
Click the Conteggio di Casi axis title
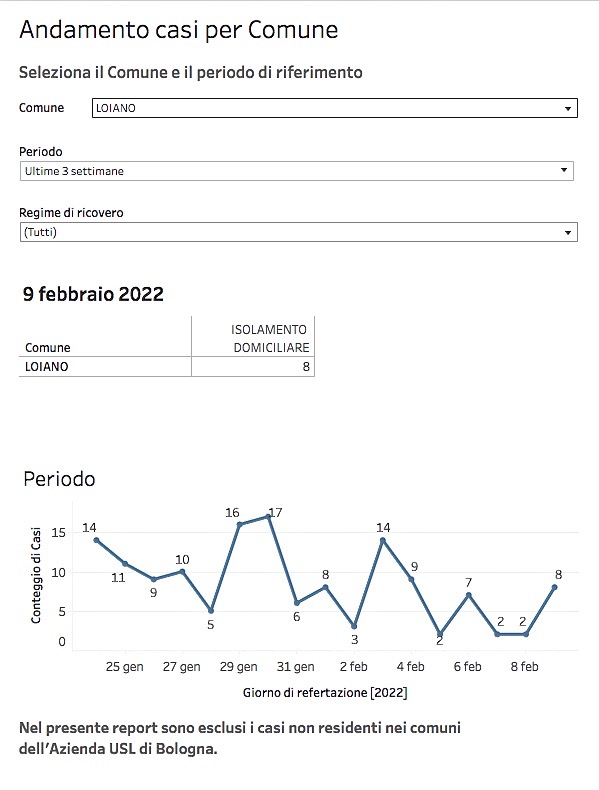[x=36, y=575]
